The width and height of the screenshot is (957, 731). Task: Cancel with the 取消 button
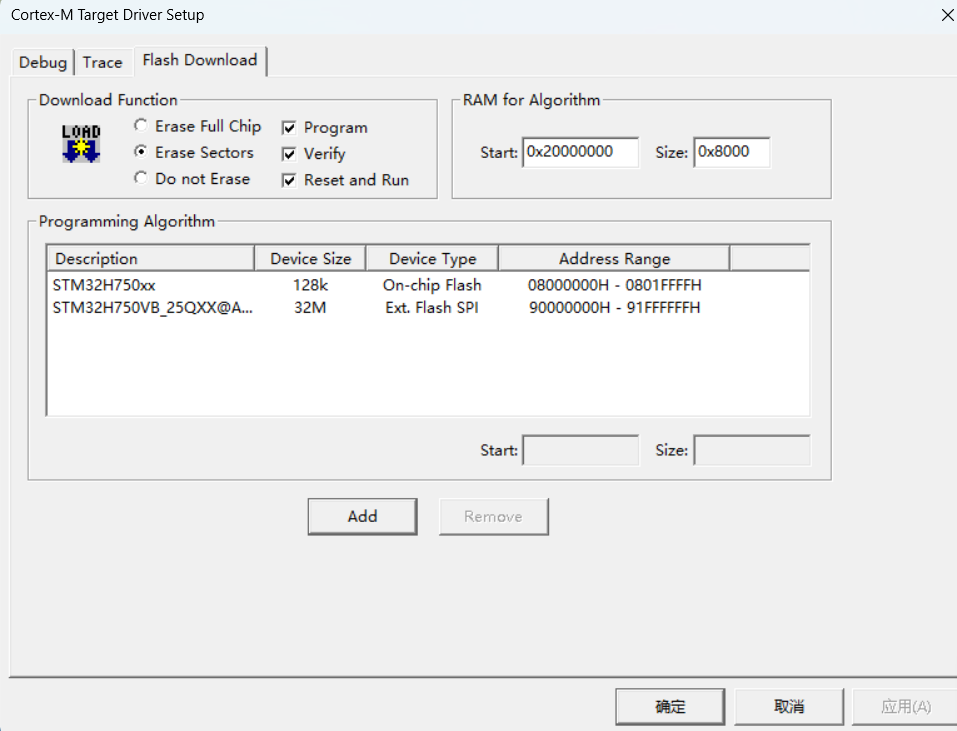789,707
